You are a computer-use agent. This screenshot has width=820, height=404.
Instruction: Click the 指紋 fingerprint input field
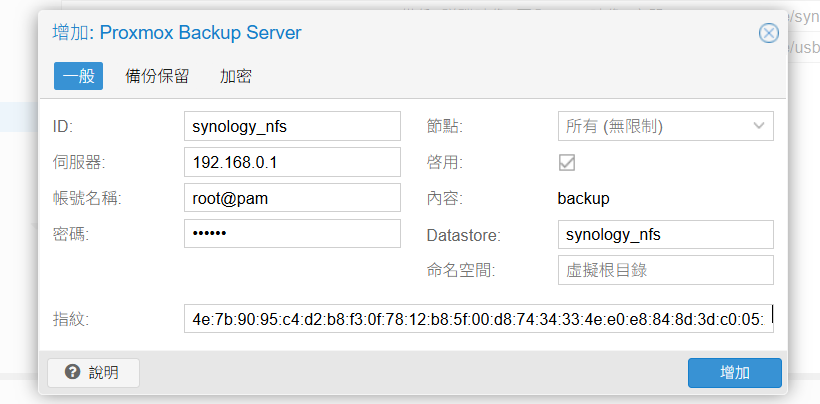(x=478, y=319)
